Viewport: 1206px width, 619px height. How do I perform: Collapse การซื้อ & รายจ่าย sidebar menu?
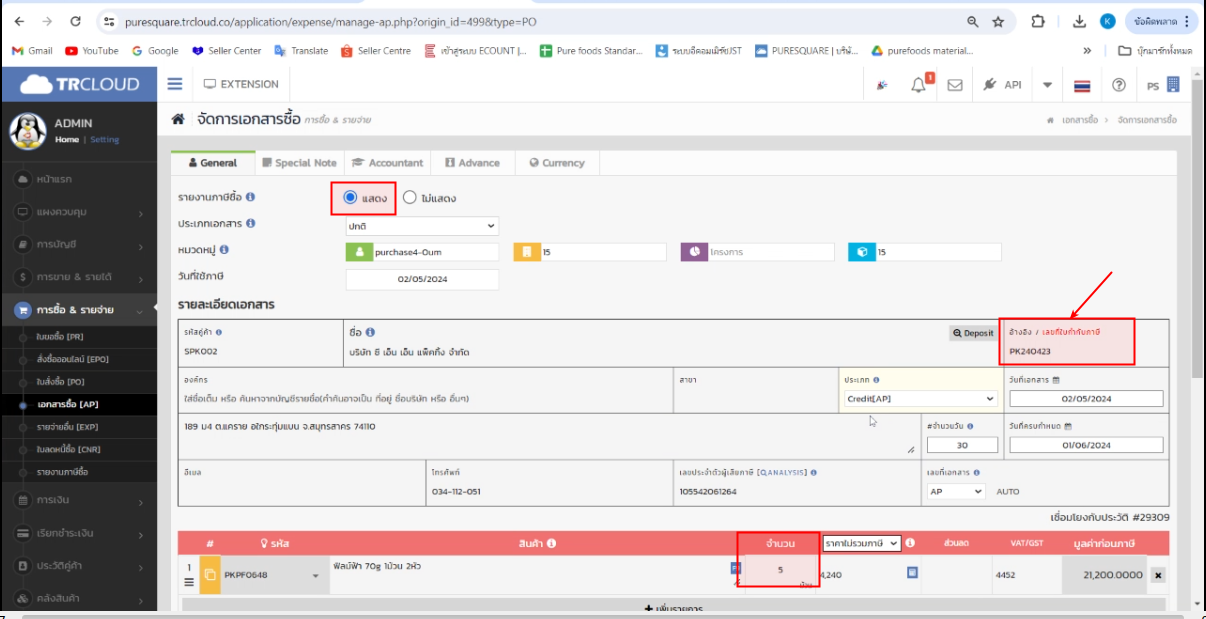click(79, 310)
